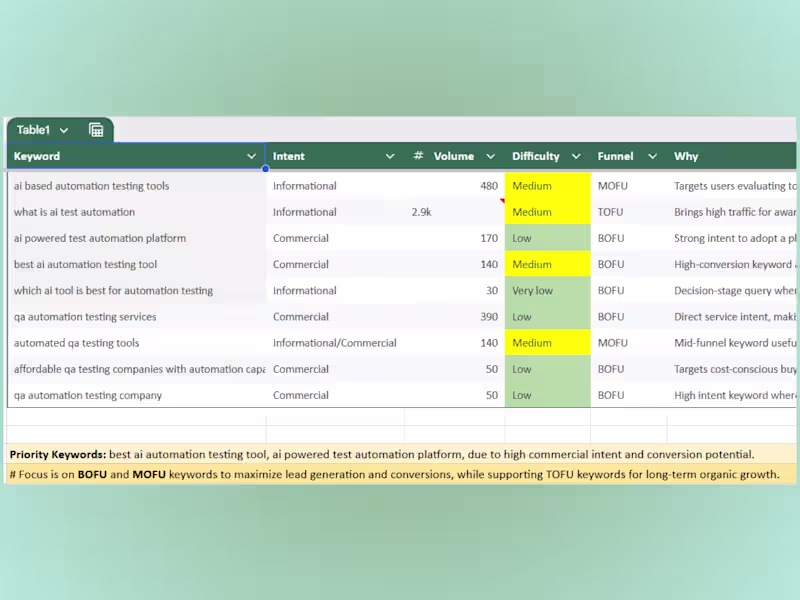Open the Difficulty column filter dropdown
This screenshot has width=800, height=600.
click(x=576, y=156)
